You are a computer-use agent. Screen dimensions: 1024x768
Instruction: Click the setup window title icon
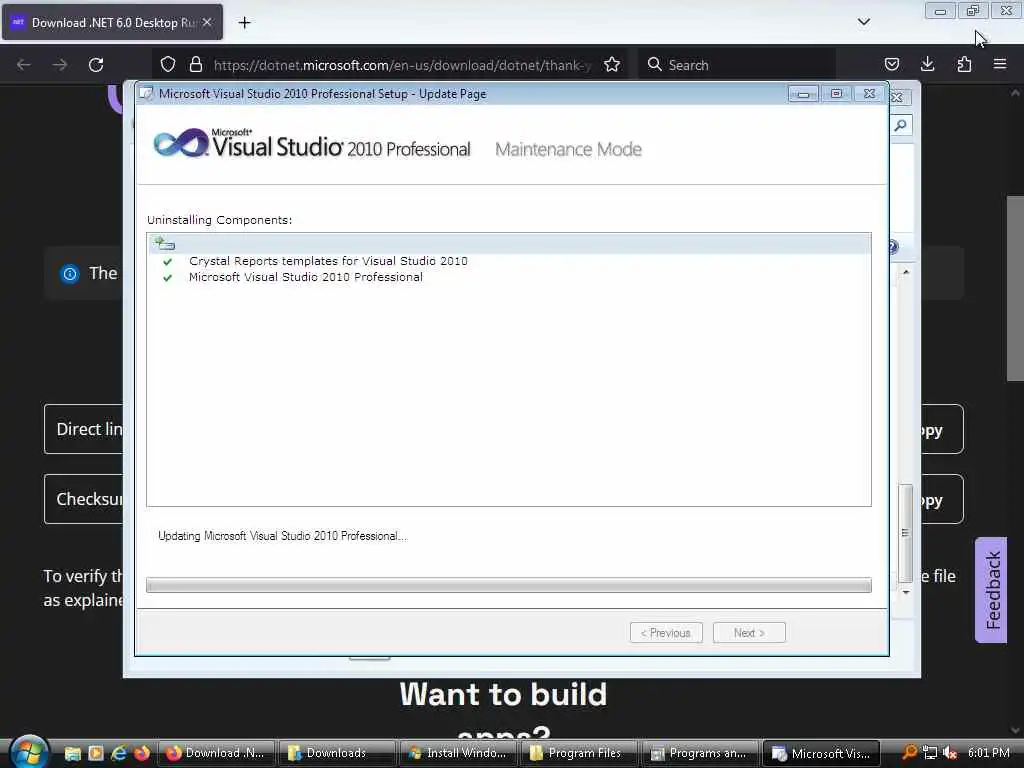tap(146, 93)
